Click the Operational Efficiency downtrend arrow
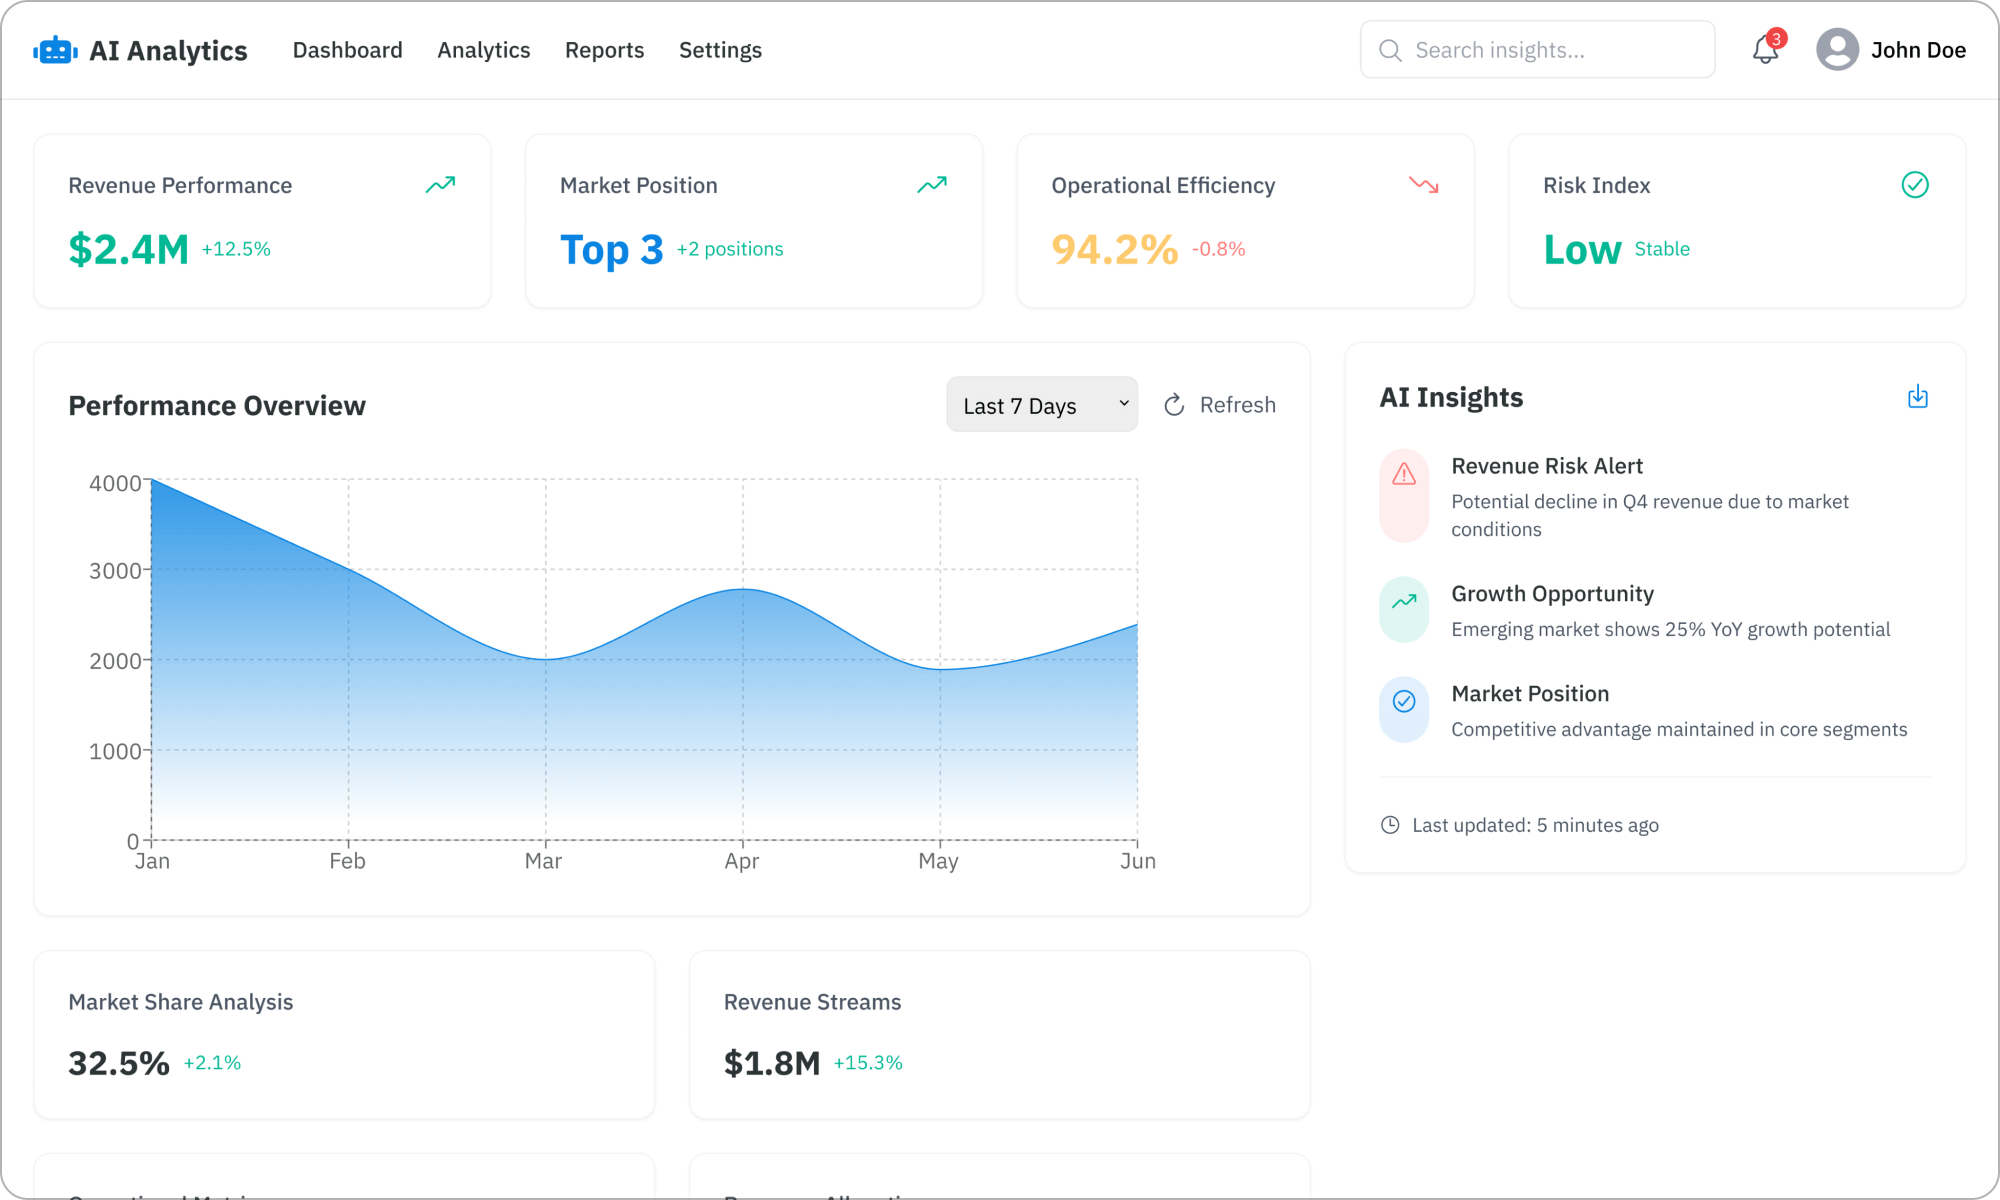 [x=1424, y=184]
